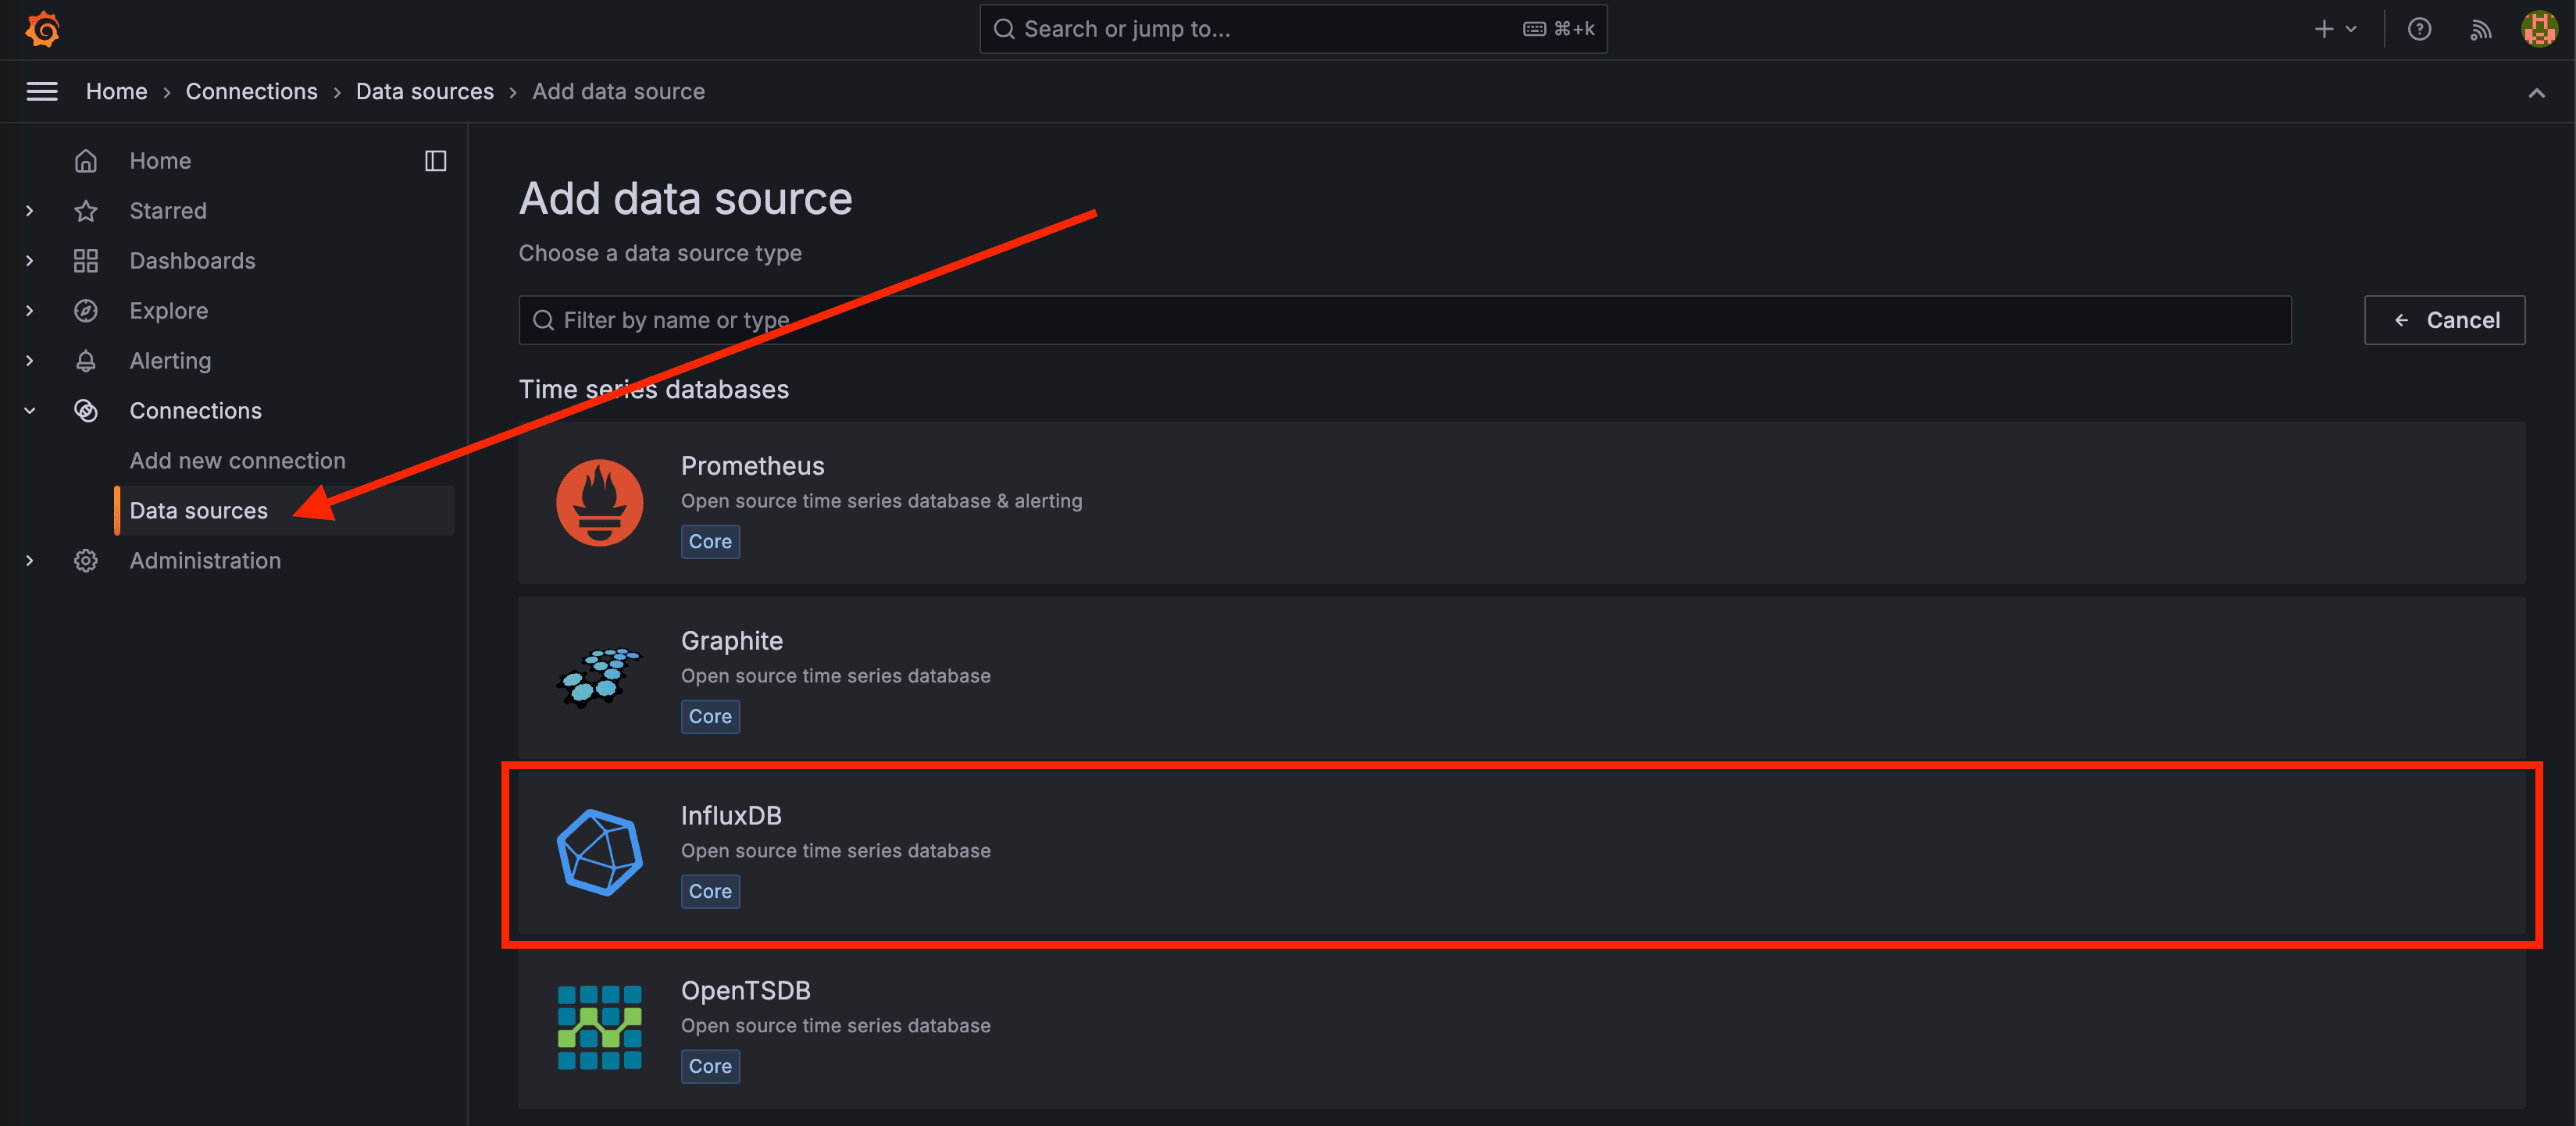The width and height of the screenshot is (2576, 1126).
Task: Click the Core badge under Graphite
Action: tap(710, 717)
